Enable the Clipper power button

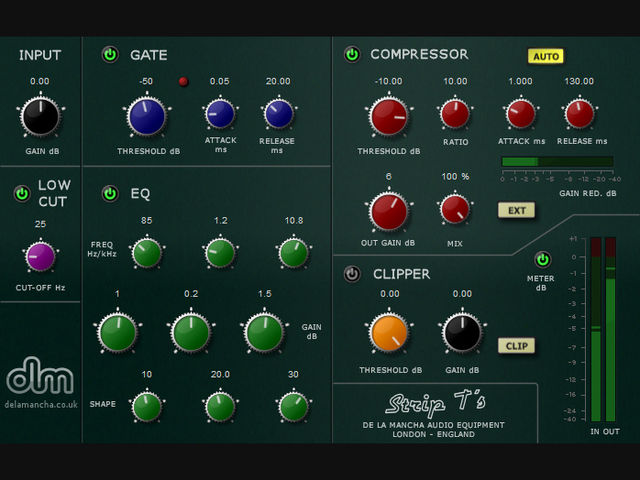(352, 274)
